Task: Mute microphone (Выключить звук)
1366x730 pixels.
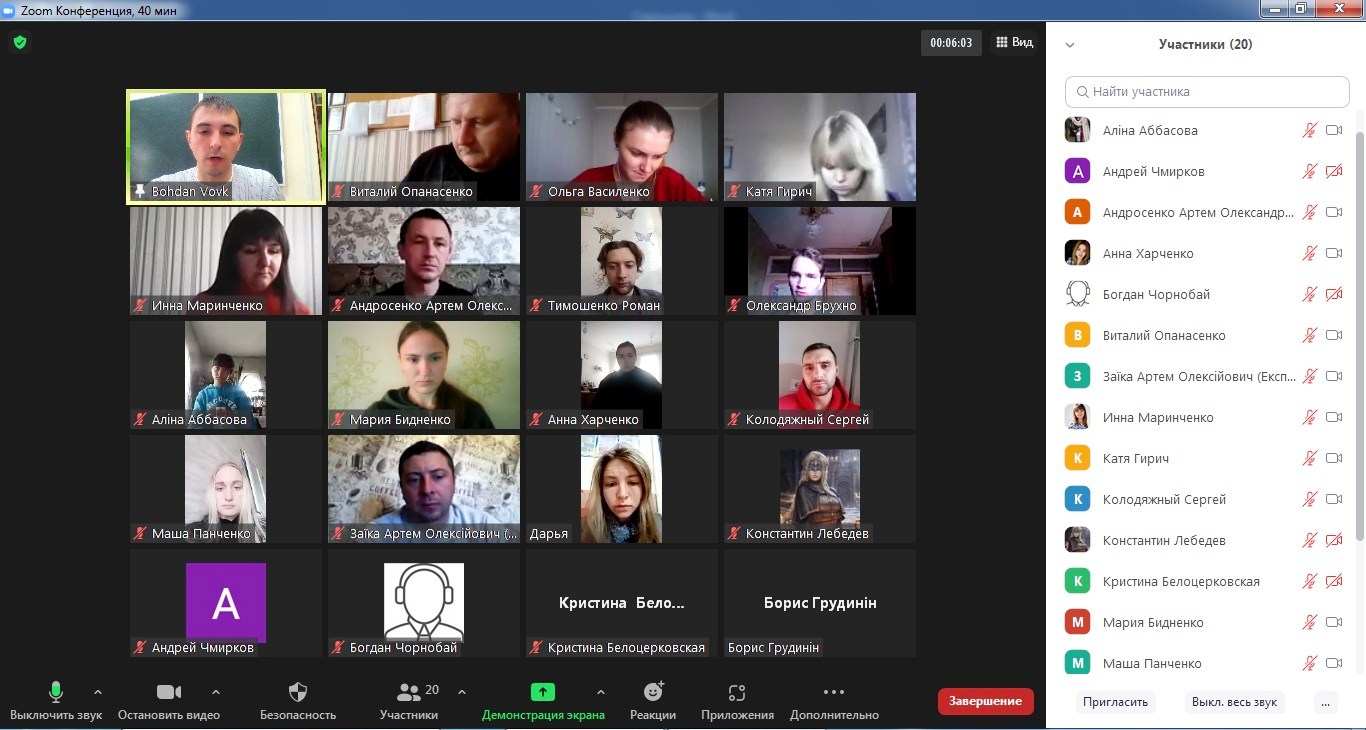Action: click(56, 692)
